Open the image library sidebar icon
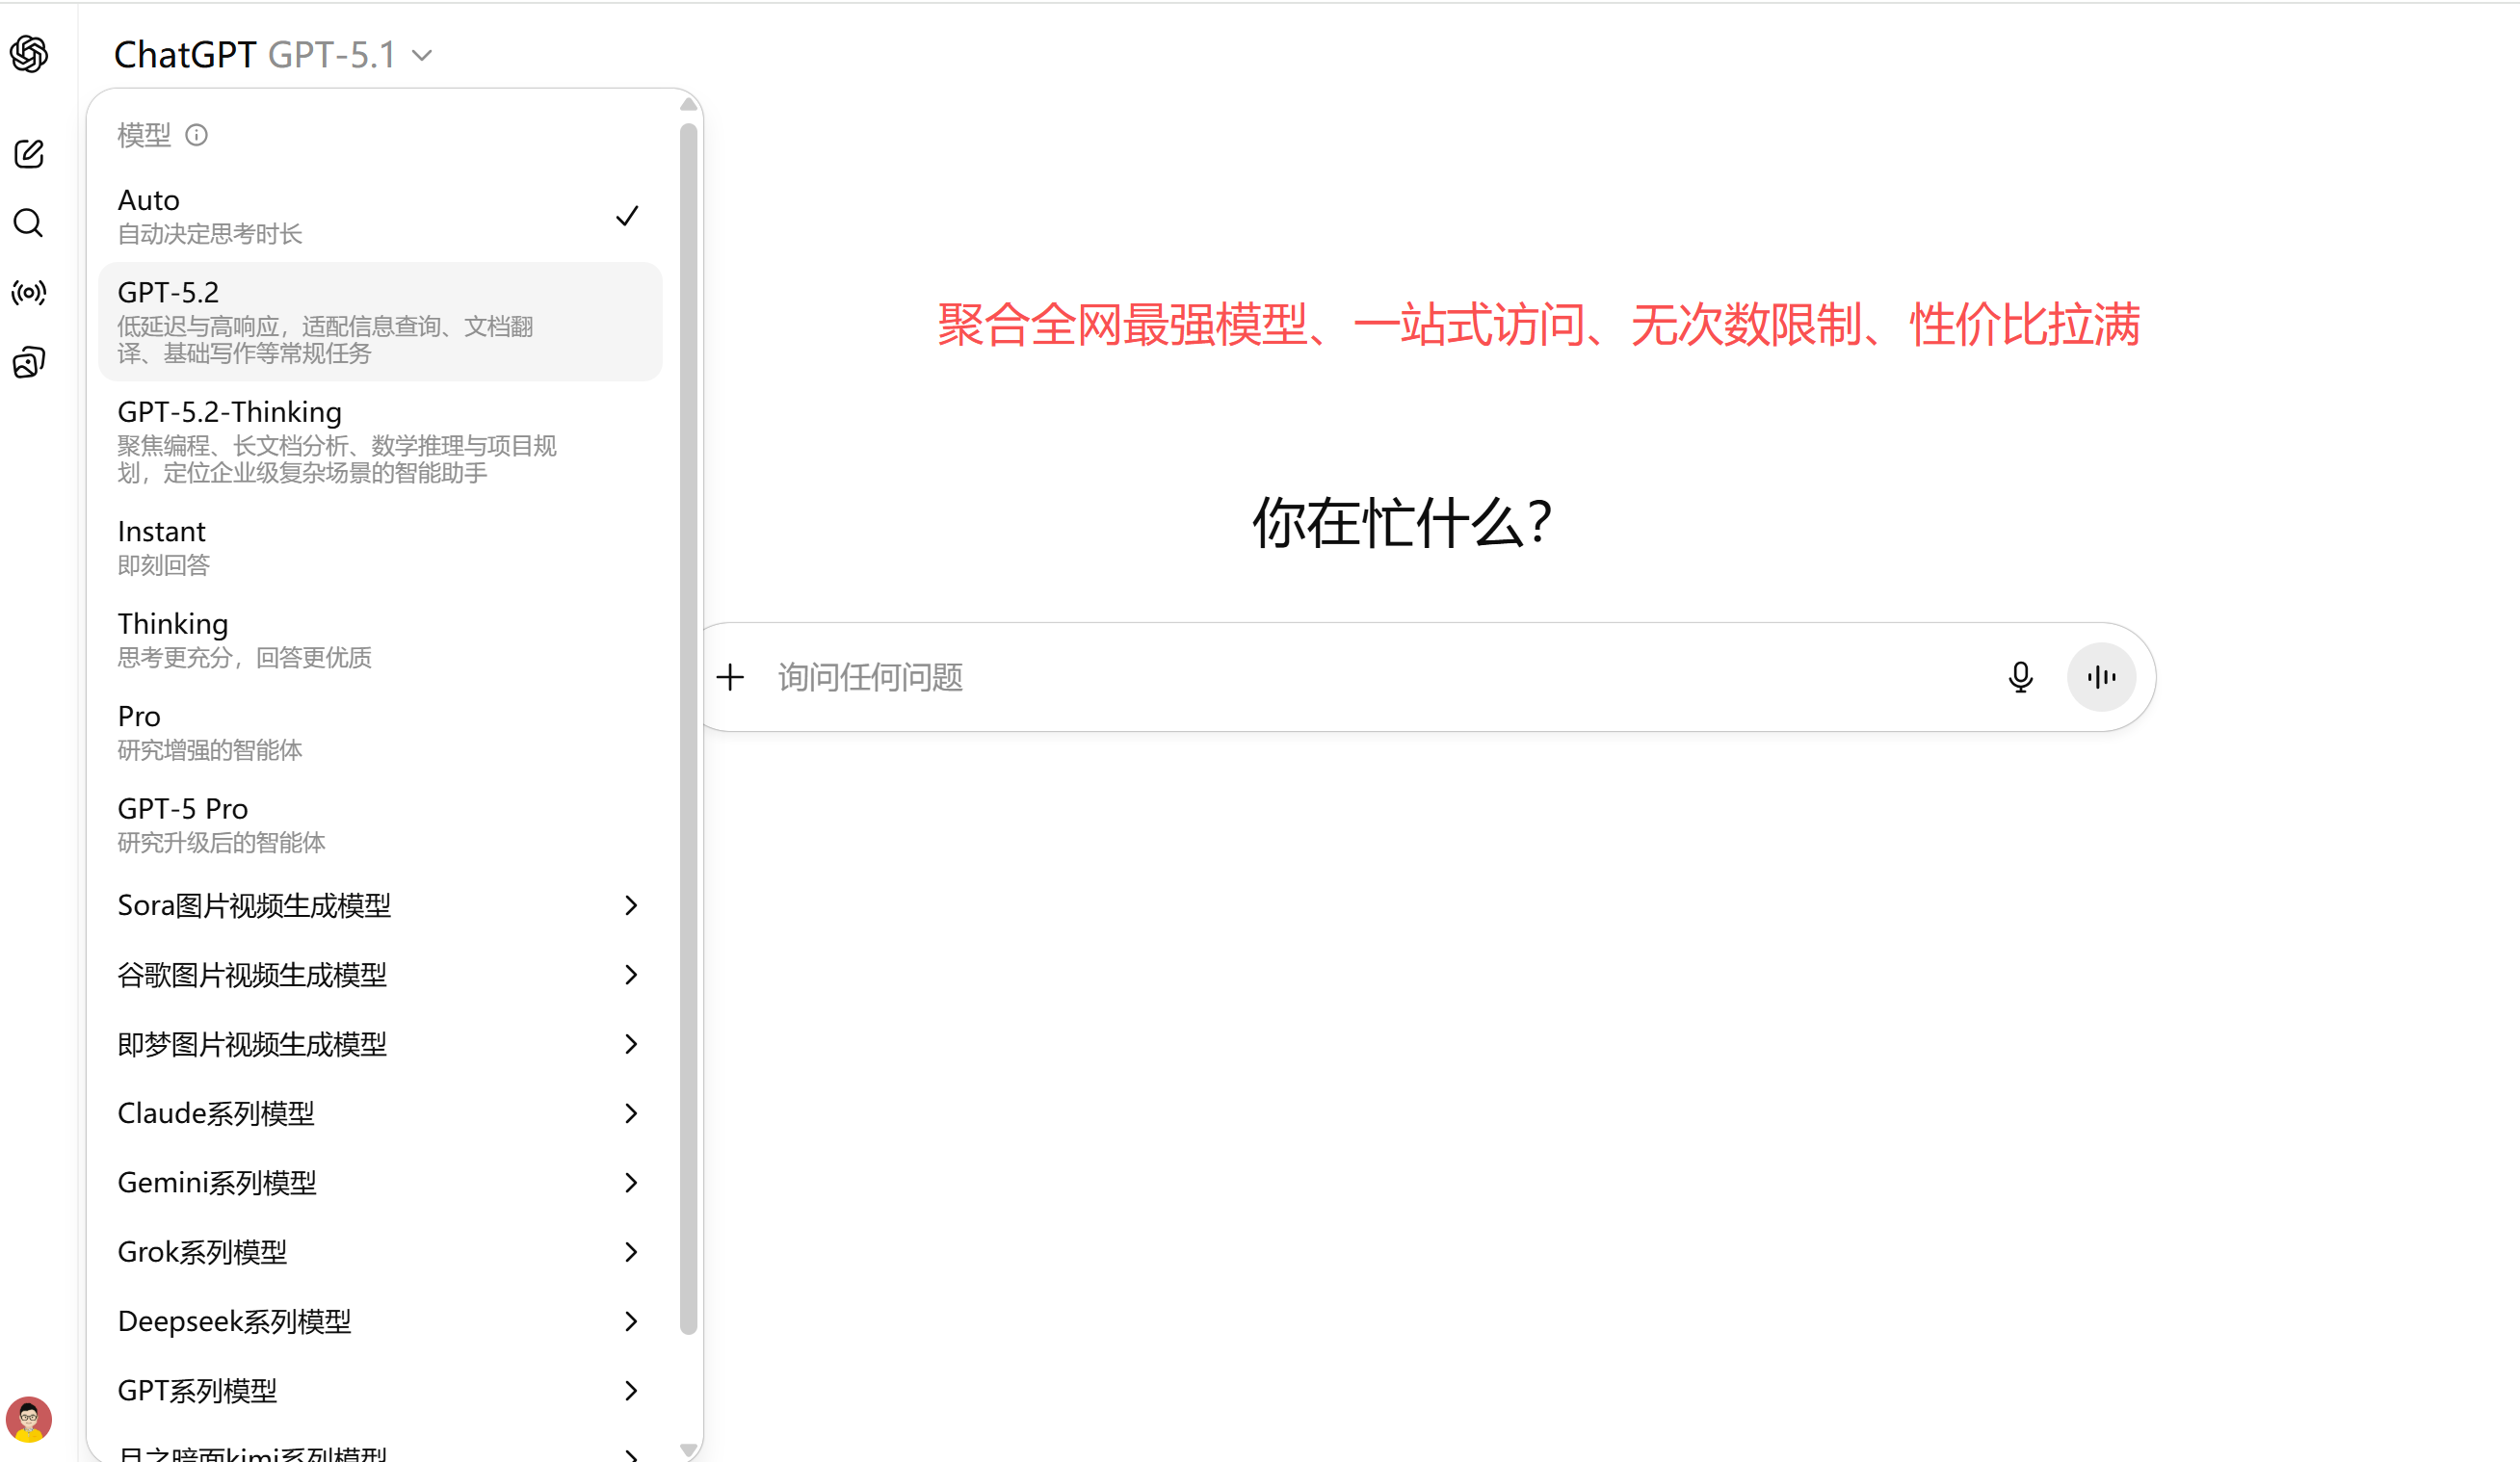This screenshot has width=2520, height=1462. (29, 361)
